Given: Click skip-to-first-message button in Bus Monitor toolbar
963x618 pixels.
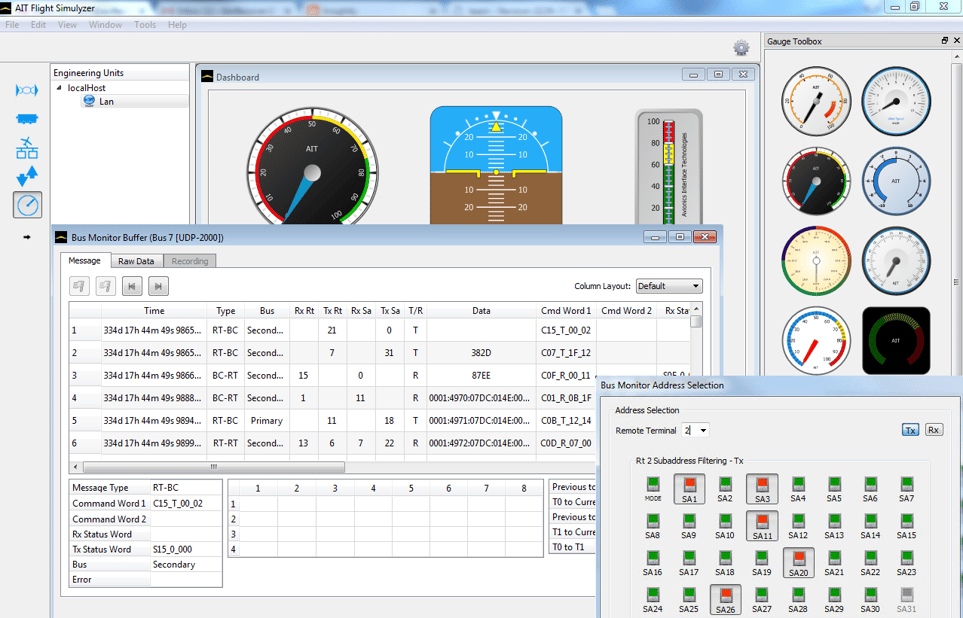Looking at the screenshot, I should point(131,287).
